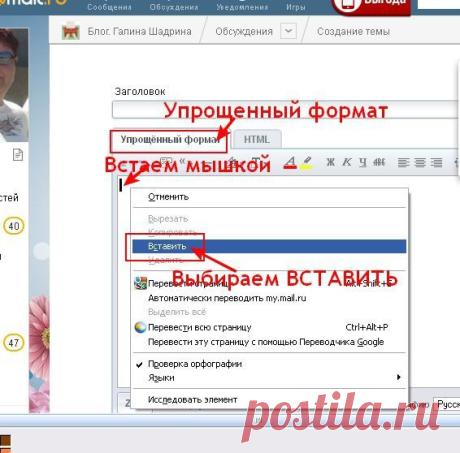The height and width of the screenshot is (453, 460).
Task: Click the translator icon beside Перевести всю страницу
Action: coord(140,327)
